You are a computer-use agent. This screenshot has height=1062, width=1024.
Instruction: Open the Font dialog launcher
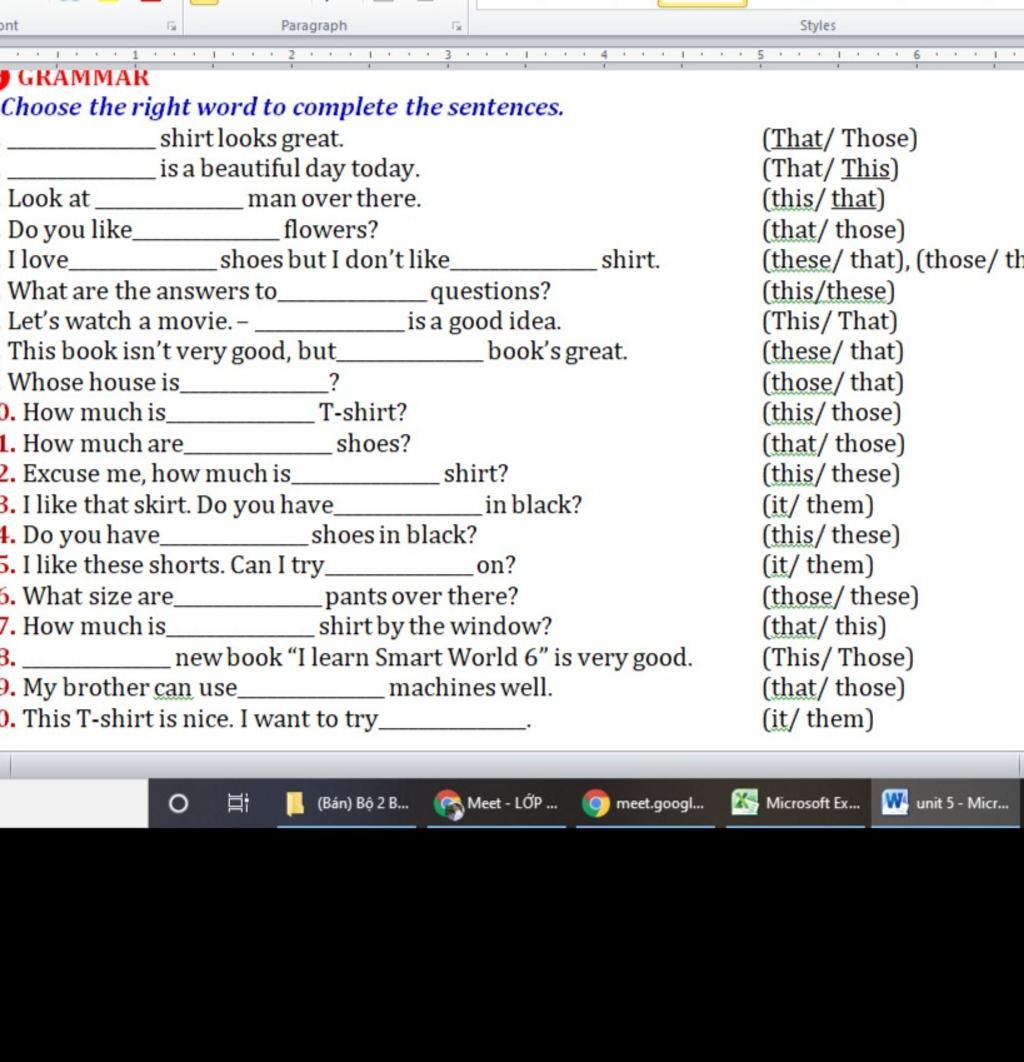(x=172, y=26)
